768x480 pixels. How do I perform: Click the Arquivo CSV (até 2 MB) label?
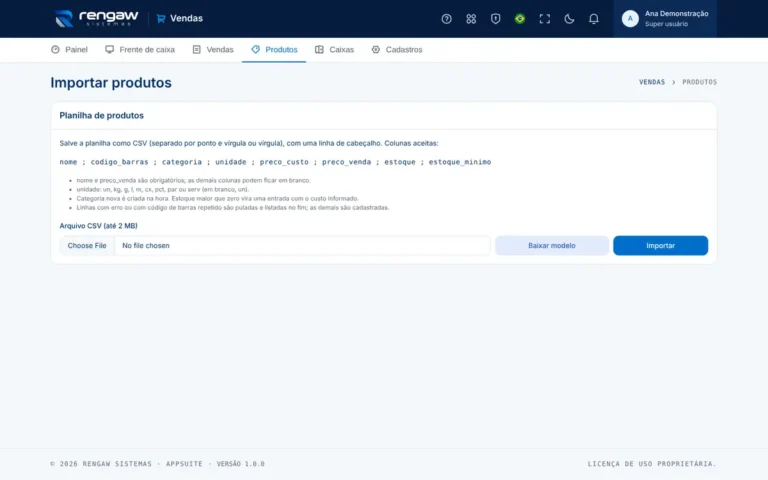98,226
